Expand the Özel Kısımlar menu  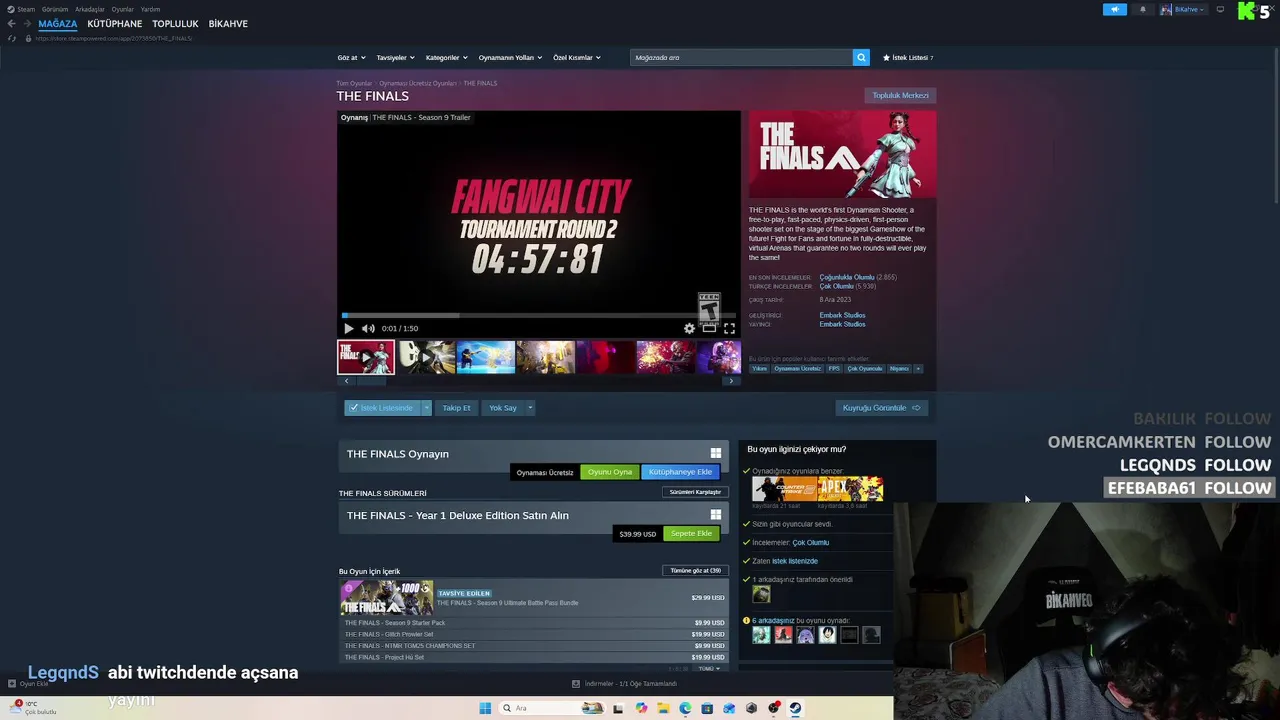pos(577,58)
